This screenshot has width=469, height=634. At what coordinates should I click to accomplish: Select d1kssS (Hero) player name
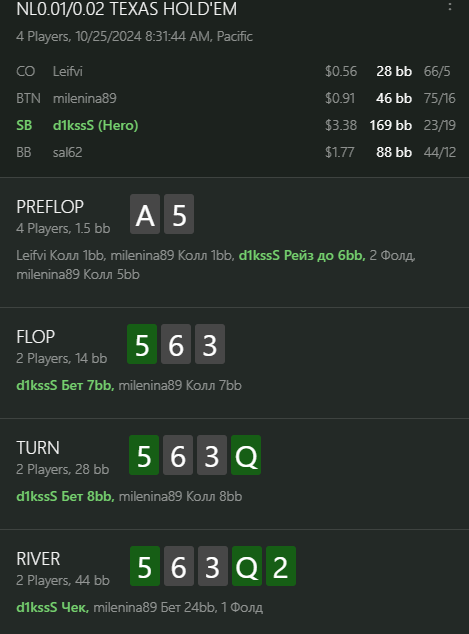(95, 125)
